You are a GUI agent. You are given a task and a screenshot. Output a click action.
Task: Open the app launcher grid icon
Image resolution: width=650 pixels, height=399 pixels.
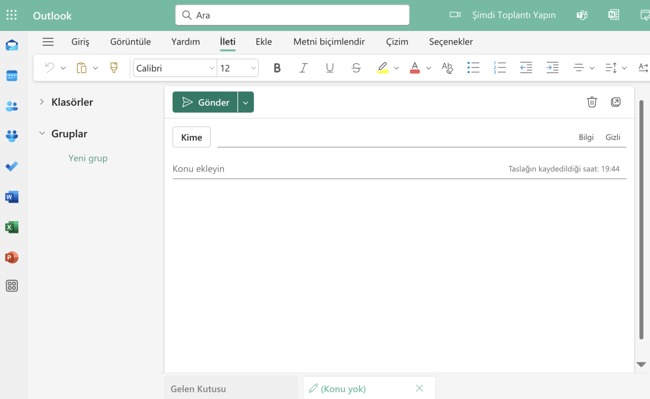(x=12, y=15)
